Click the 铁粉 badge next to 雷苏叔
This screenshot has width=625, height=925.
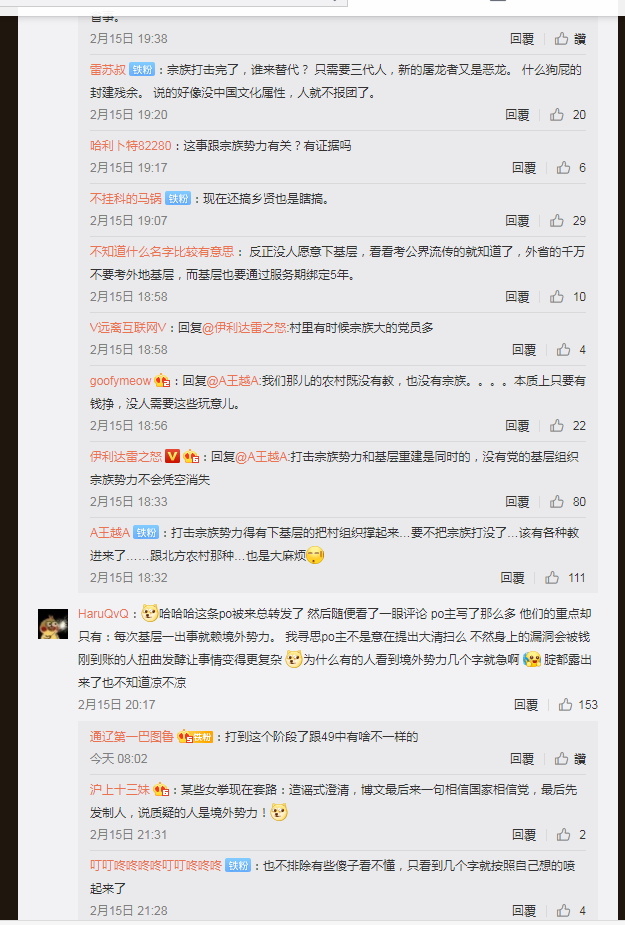coord(142,70)
